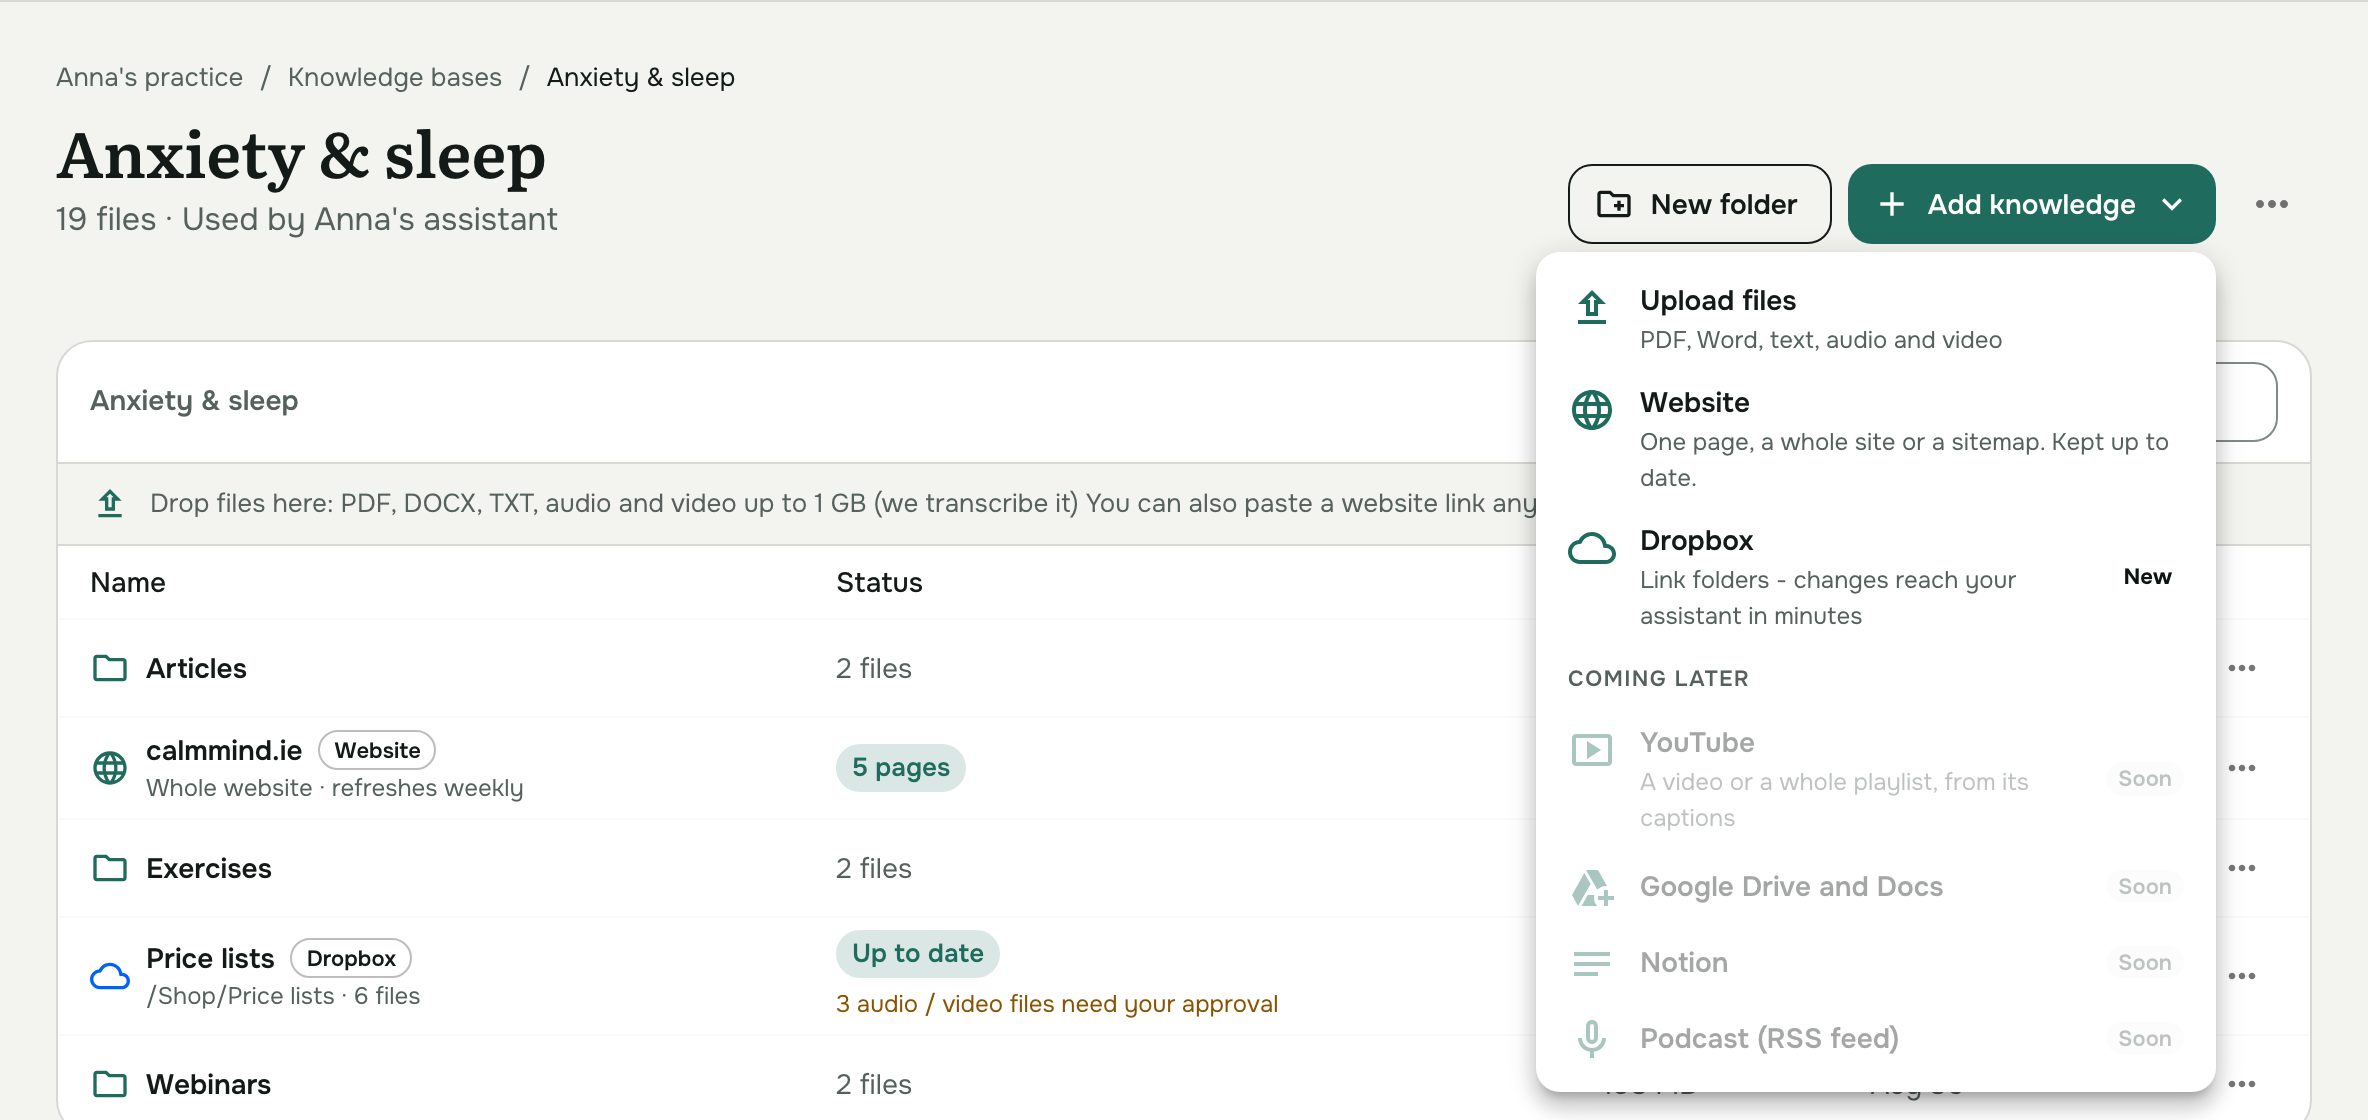Screen dimensions: 2368x1120
Task: Open the three-dot menu for the Webinars row
Action: [x=2242, y=1084]
